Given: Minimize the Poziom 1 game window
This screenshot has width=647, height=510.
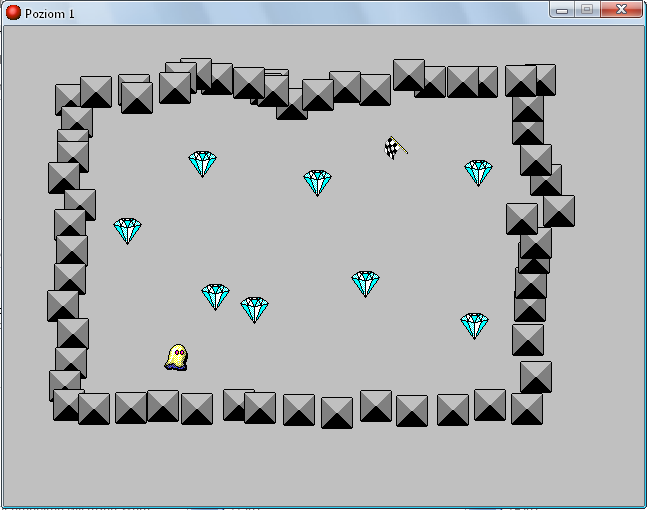Looking at the screenshot, I should tap(563, 9).
